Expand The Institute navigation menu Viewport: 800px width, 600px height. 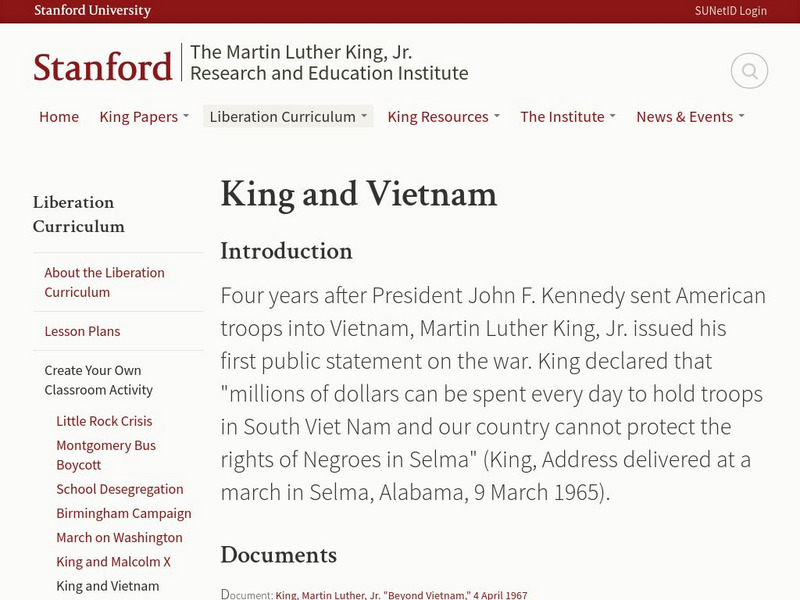point(568,117)
